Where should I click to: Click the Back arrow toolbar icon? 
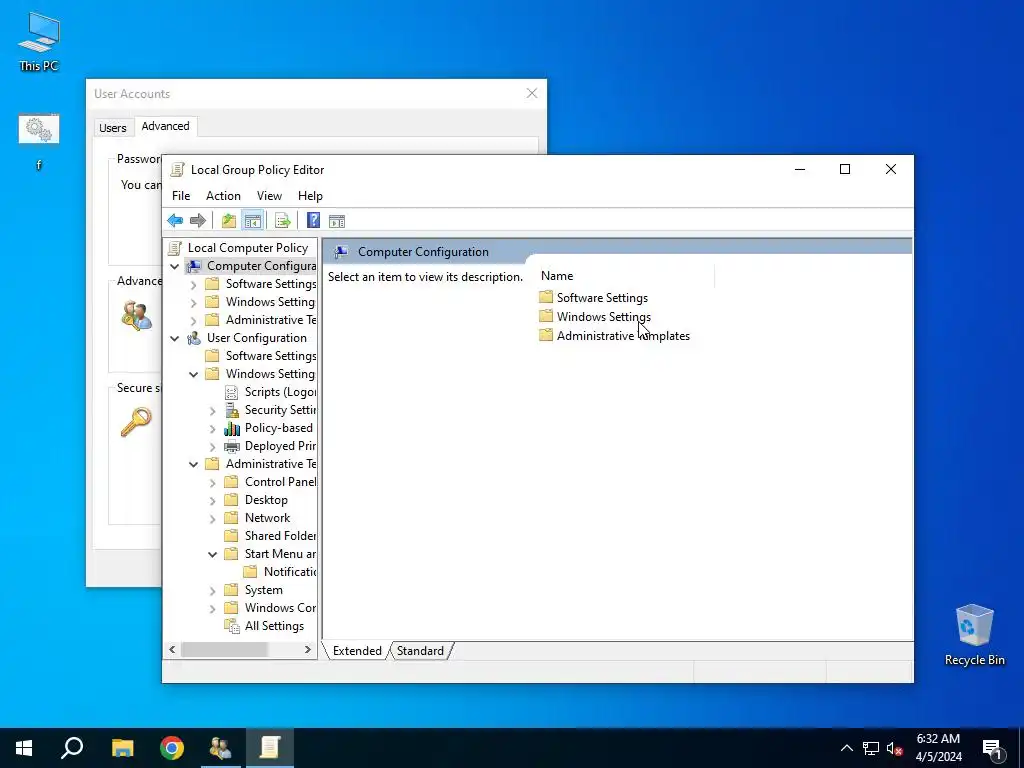(175, 221)
